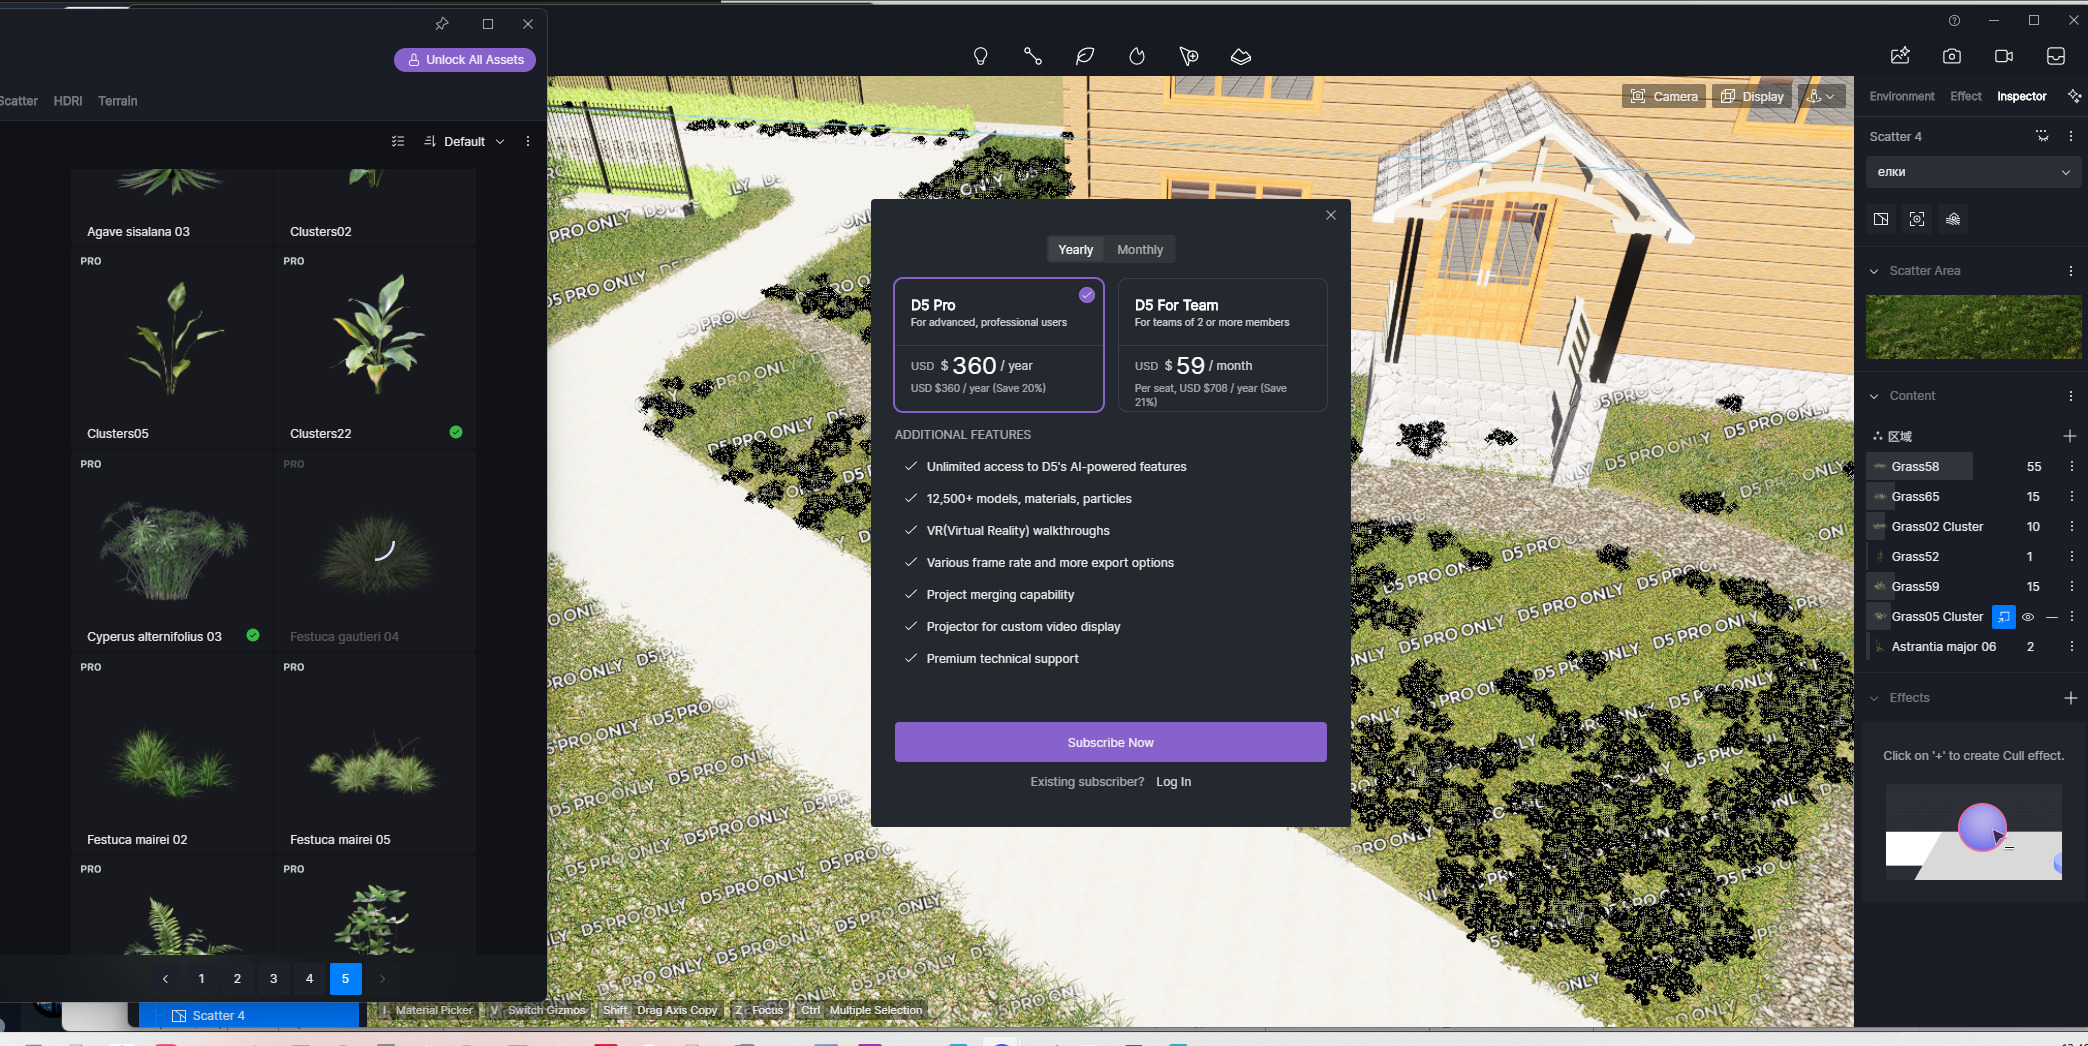
Task: Open the flame particle effects tool
Action: (1136, 57)
